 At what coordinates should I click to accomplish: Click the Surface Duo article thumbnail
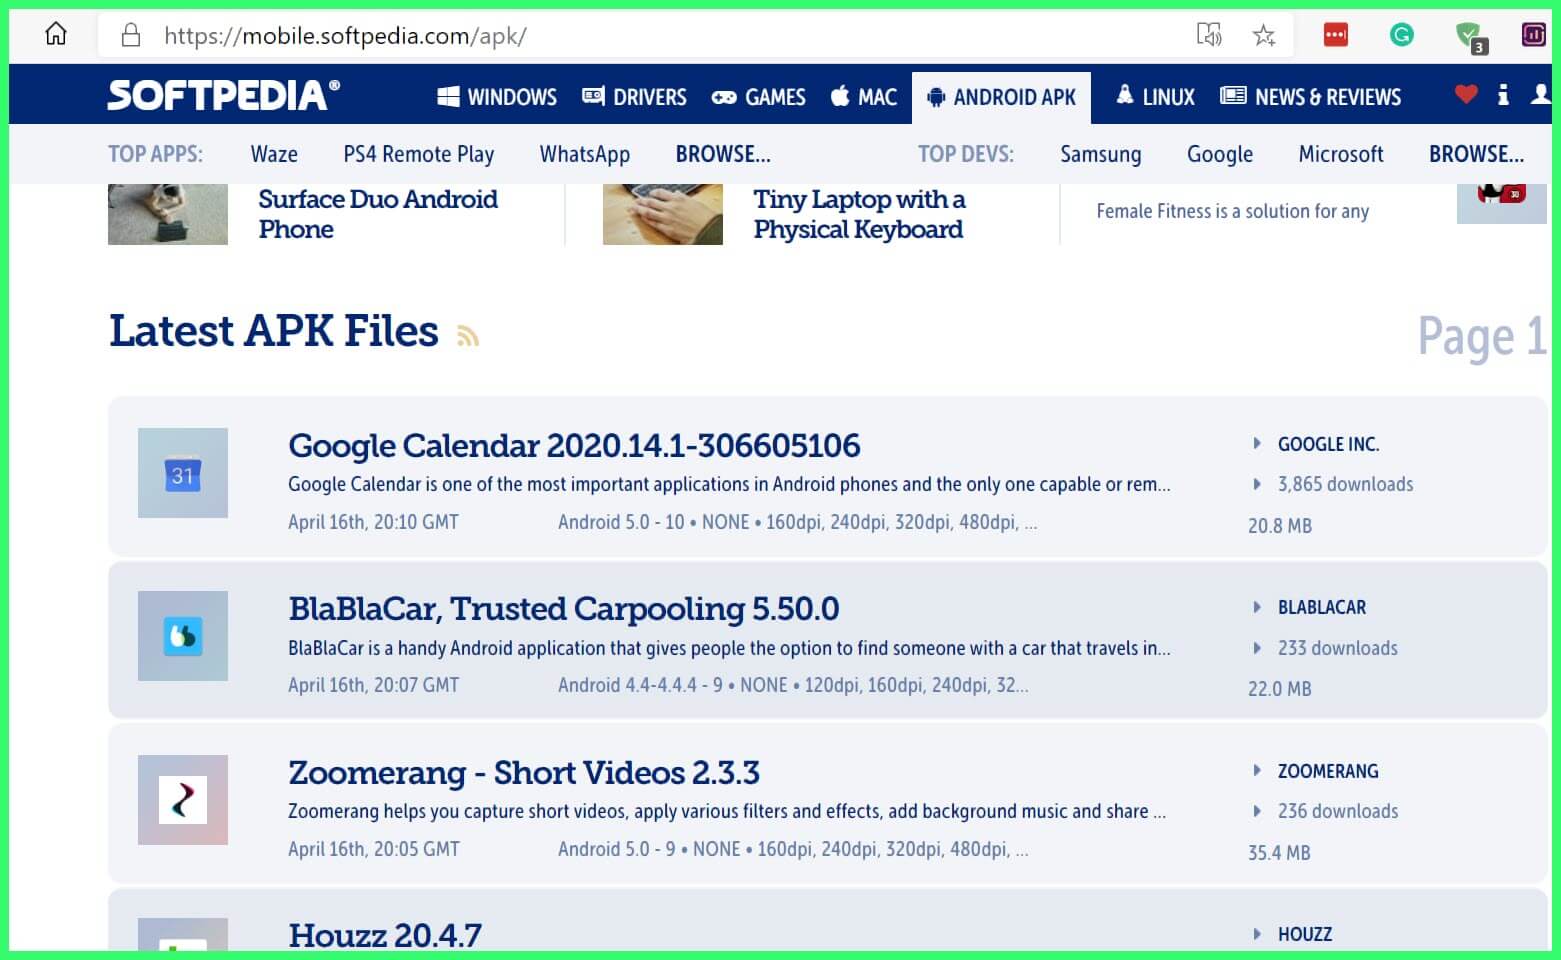[168, 214]
